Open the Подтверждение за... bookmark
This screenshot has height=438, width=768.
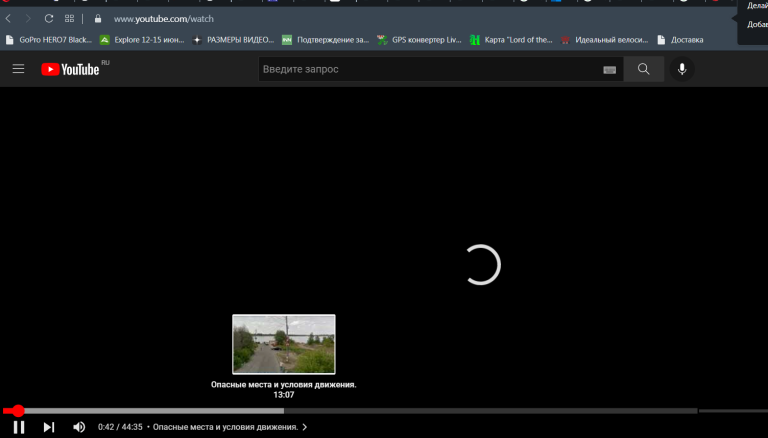click(326, 40)
